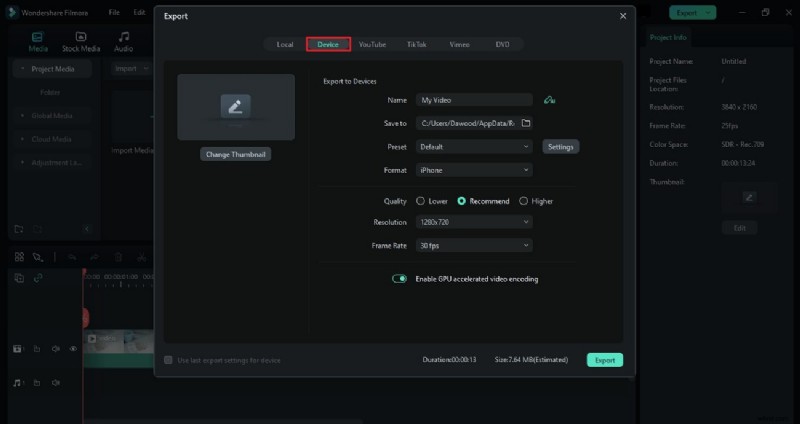Switch to the Local export tab

(285, 45)
